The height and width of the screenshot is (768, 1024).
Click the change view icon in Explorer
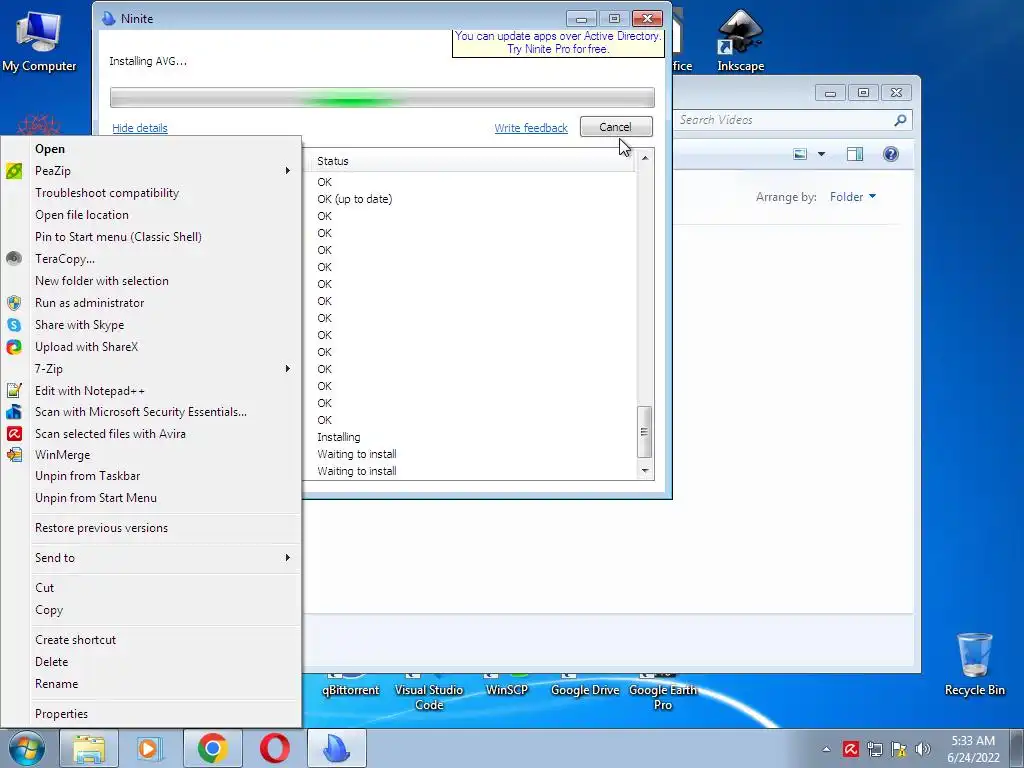(800, 154)
